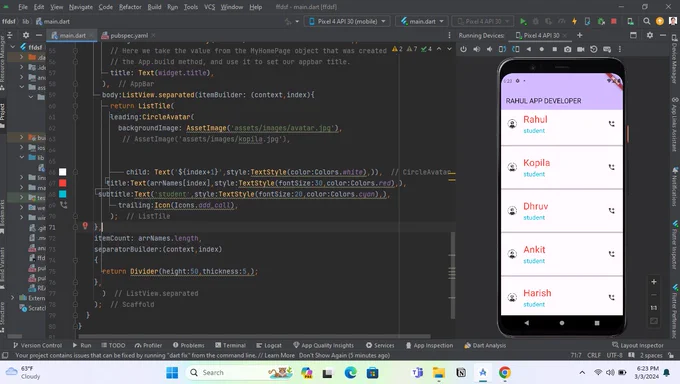Click the emulator power button icon
This screenshot has width=680, height=384.
[463, 49]
